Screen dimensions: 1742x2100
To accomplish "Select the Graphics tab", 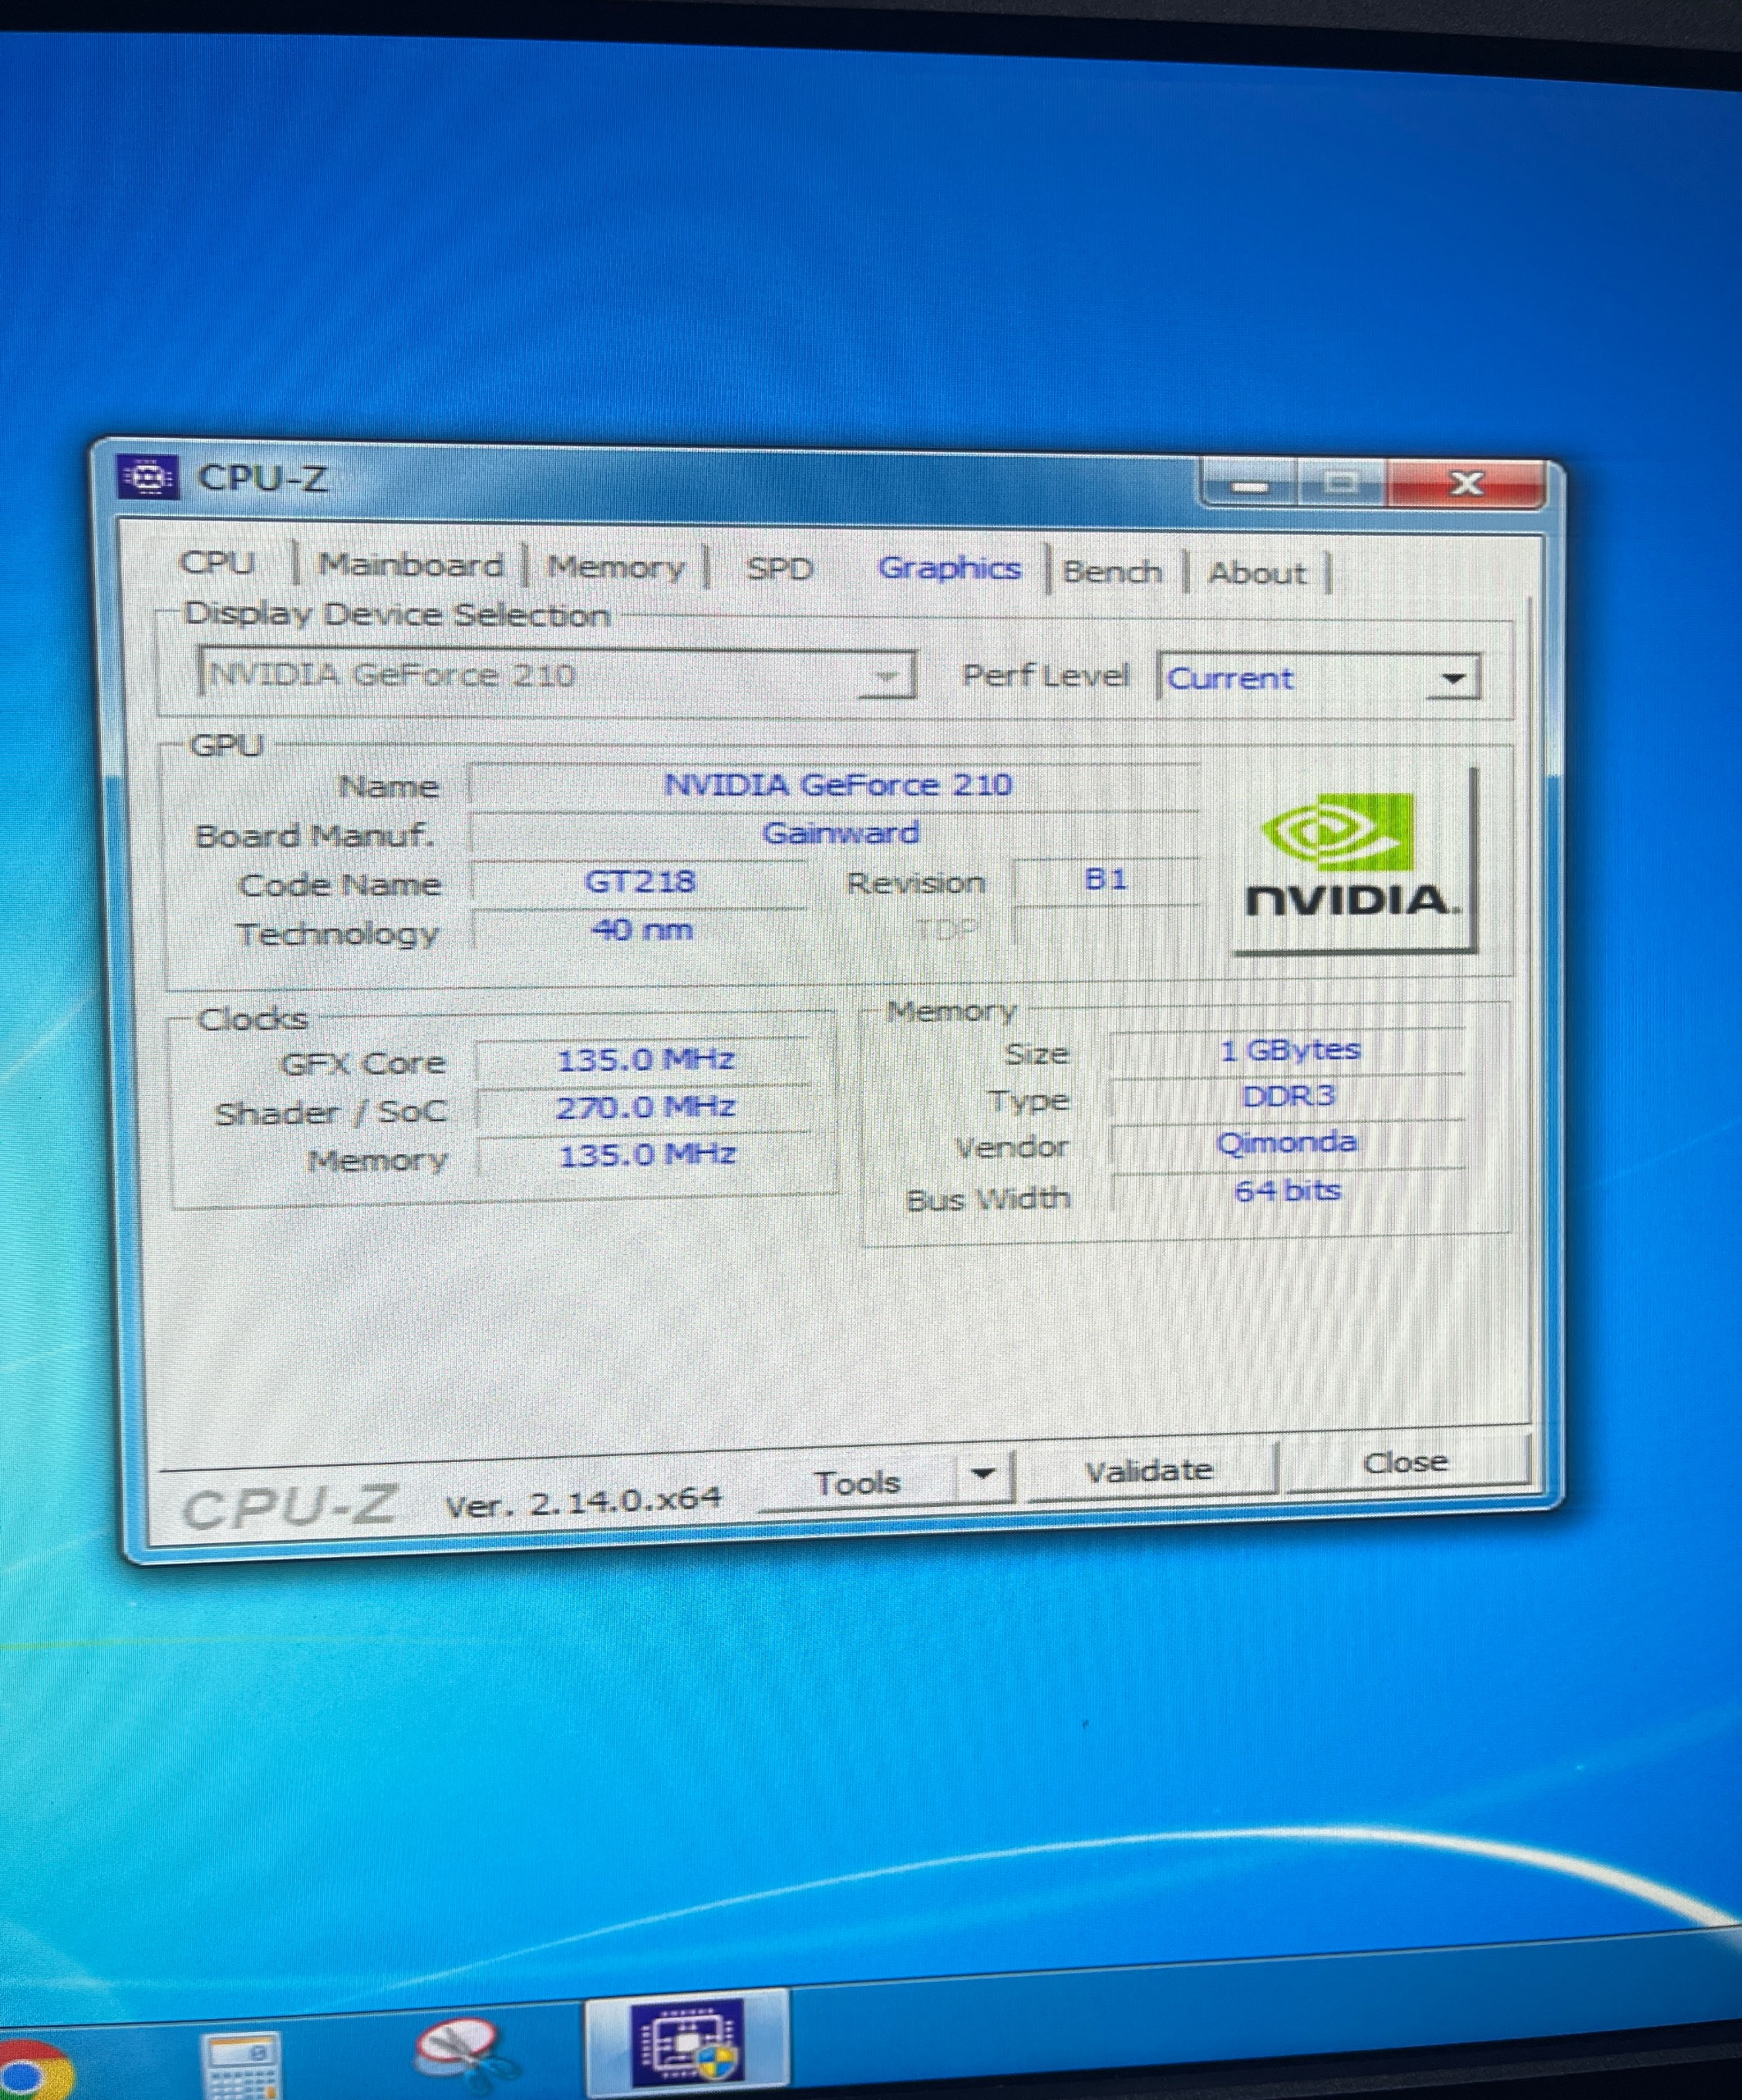I will tap(949, 568).
